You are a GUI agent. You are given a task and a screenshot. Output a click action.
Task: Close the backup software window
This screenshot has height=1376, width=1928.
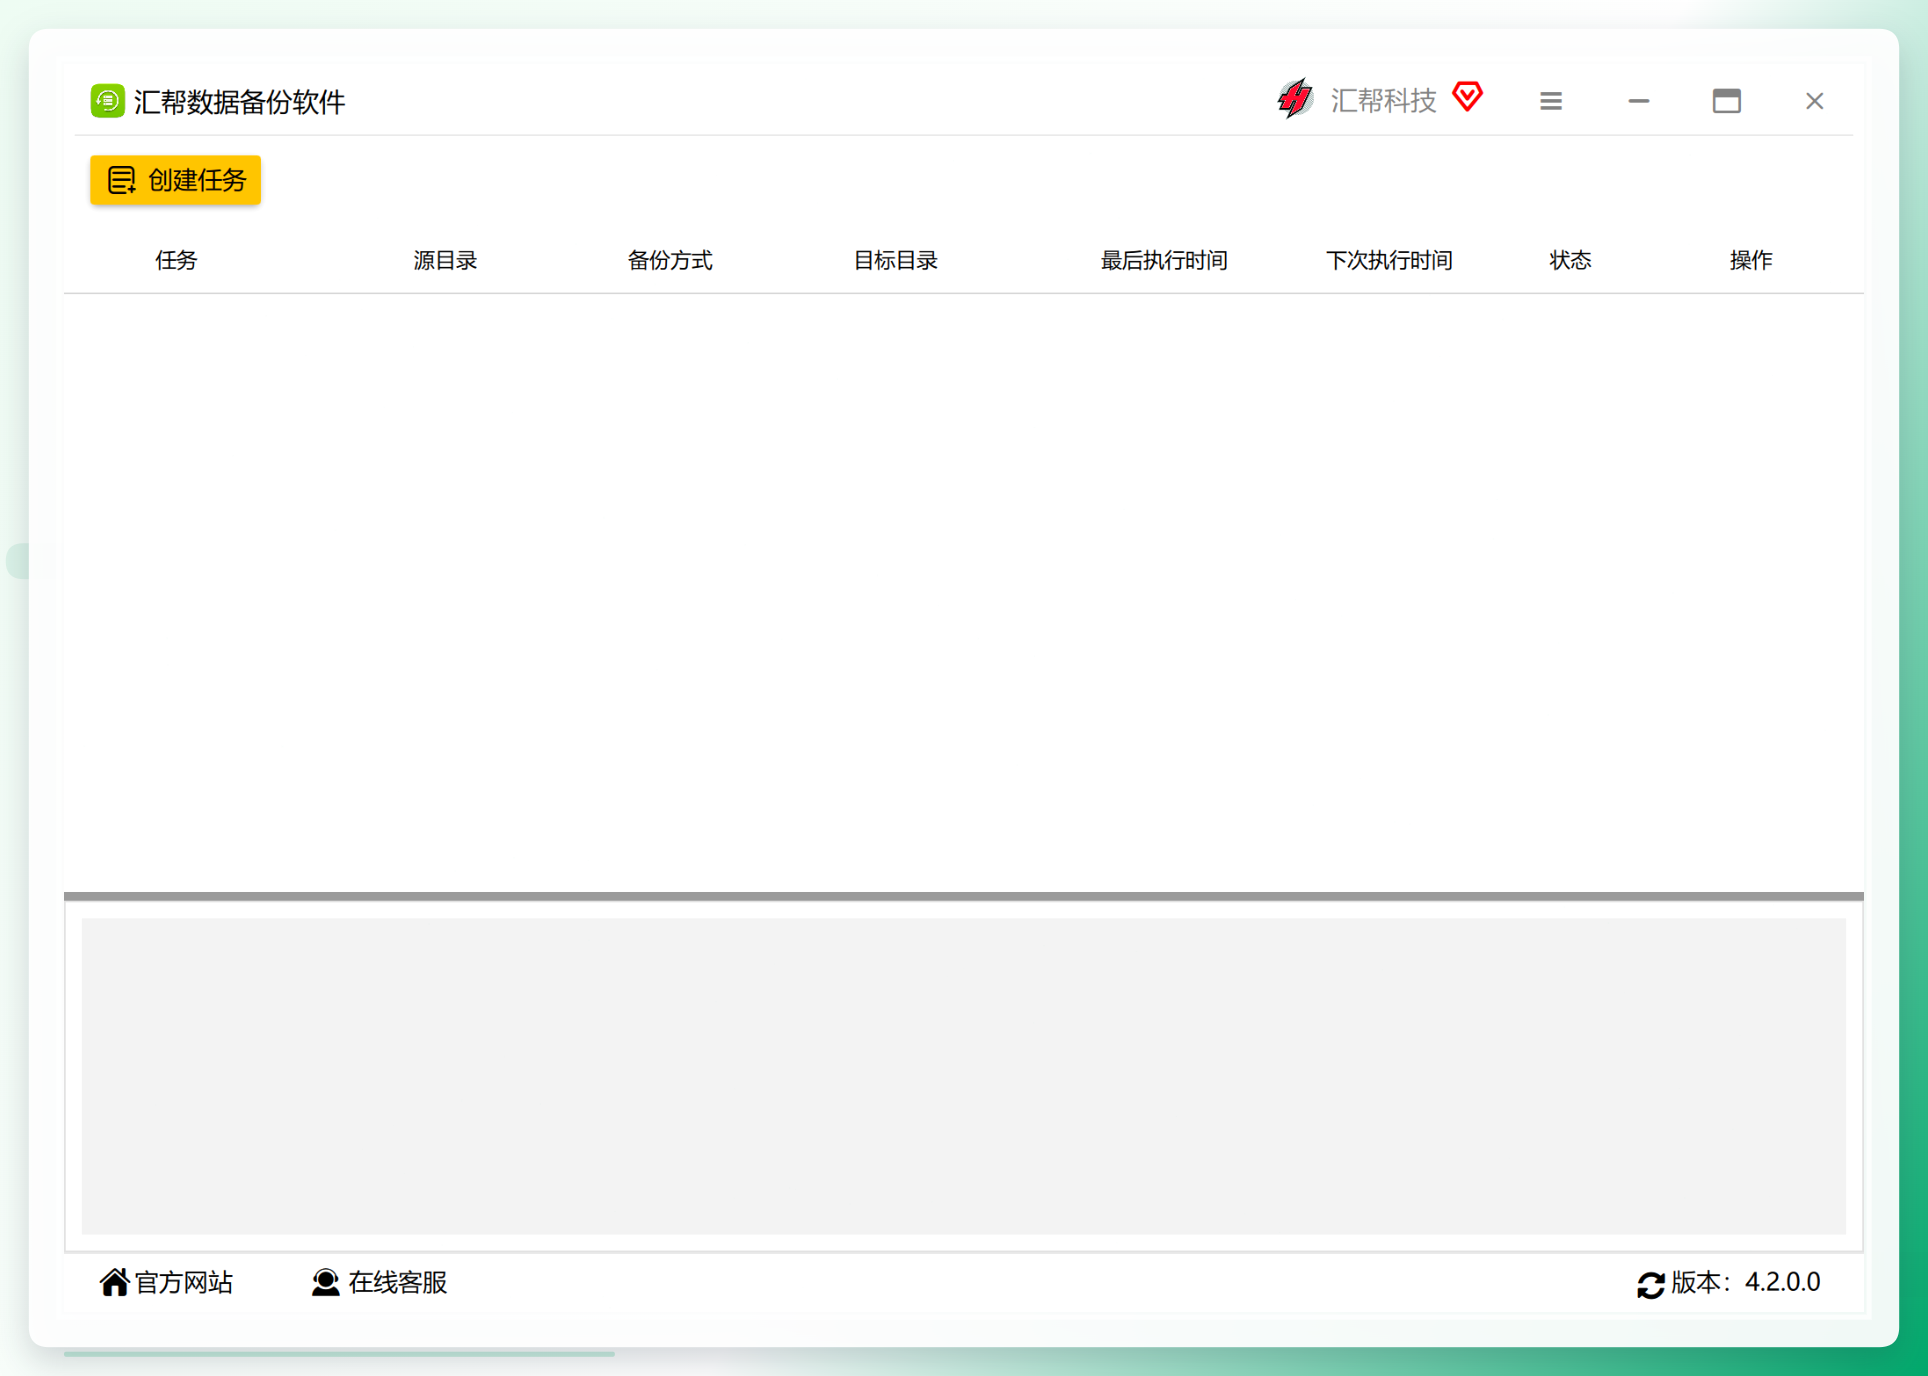1814,101
